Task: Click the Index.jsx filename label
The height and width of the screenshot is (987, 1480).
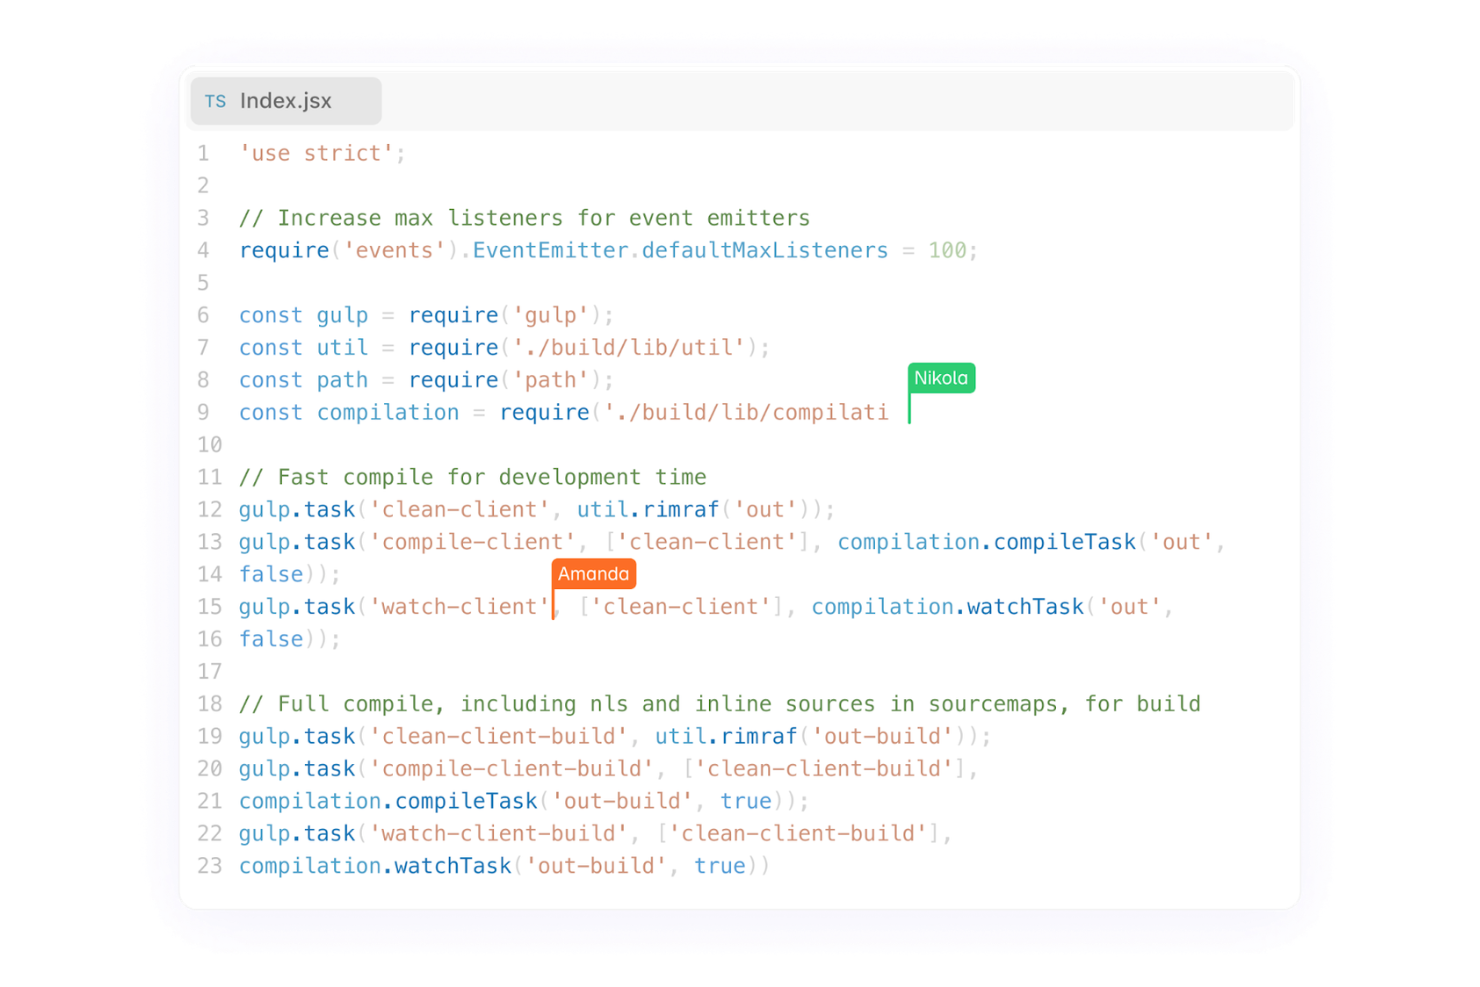Action: click(287, 101)
